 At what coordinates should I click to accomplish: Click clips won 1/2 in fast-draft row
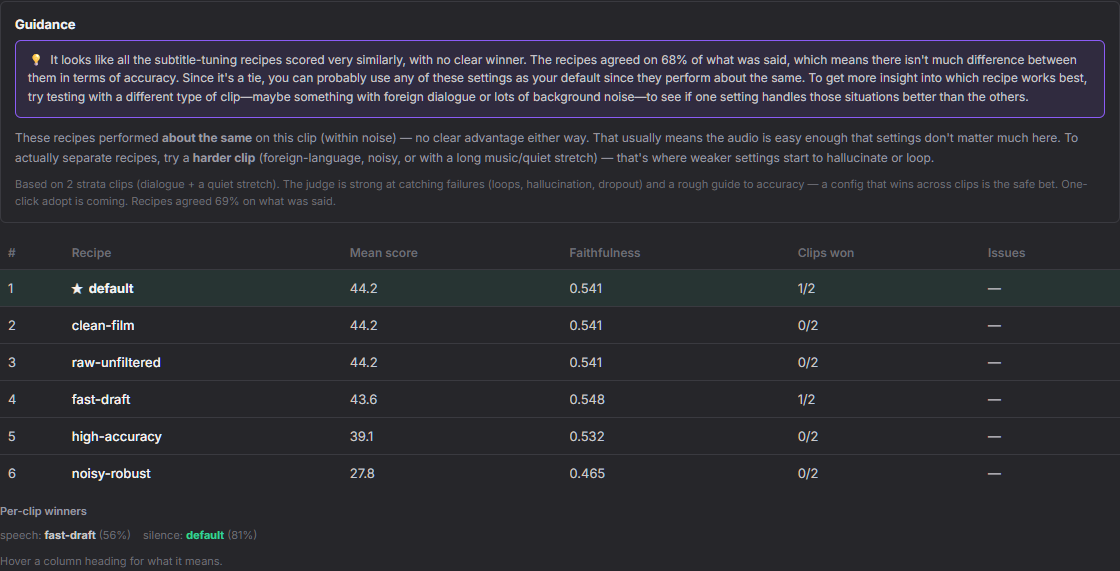pos(806,400)
